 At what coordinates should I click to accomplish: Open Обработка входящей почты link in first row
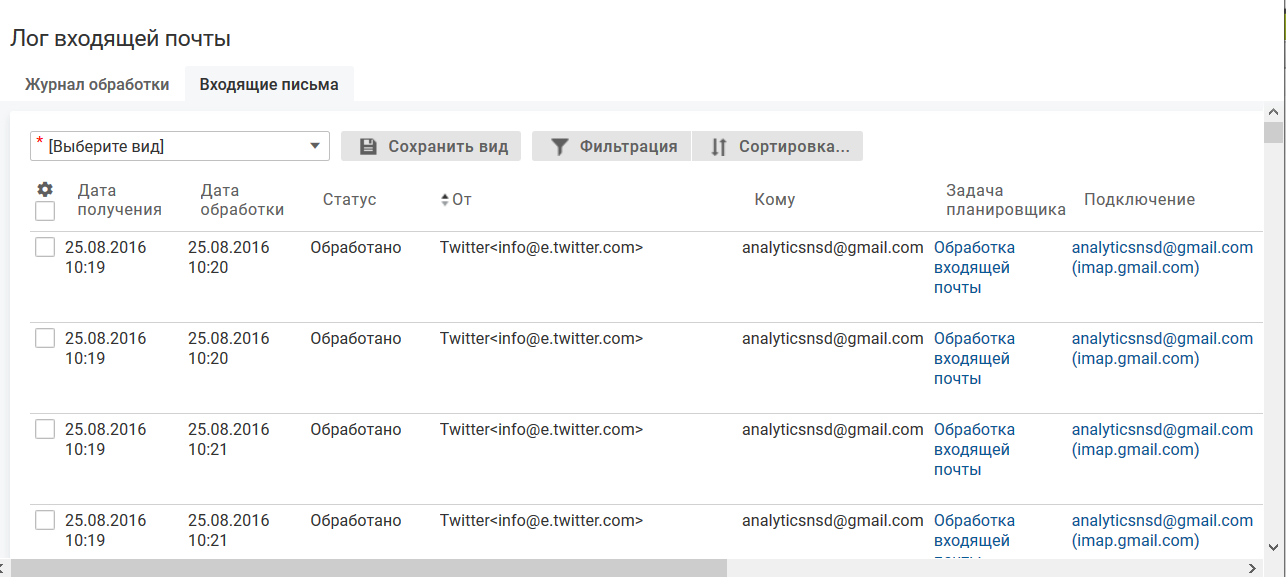coord(974,267)
